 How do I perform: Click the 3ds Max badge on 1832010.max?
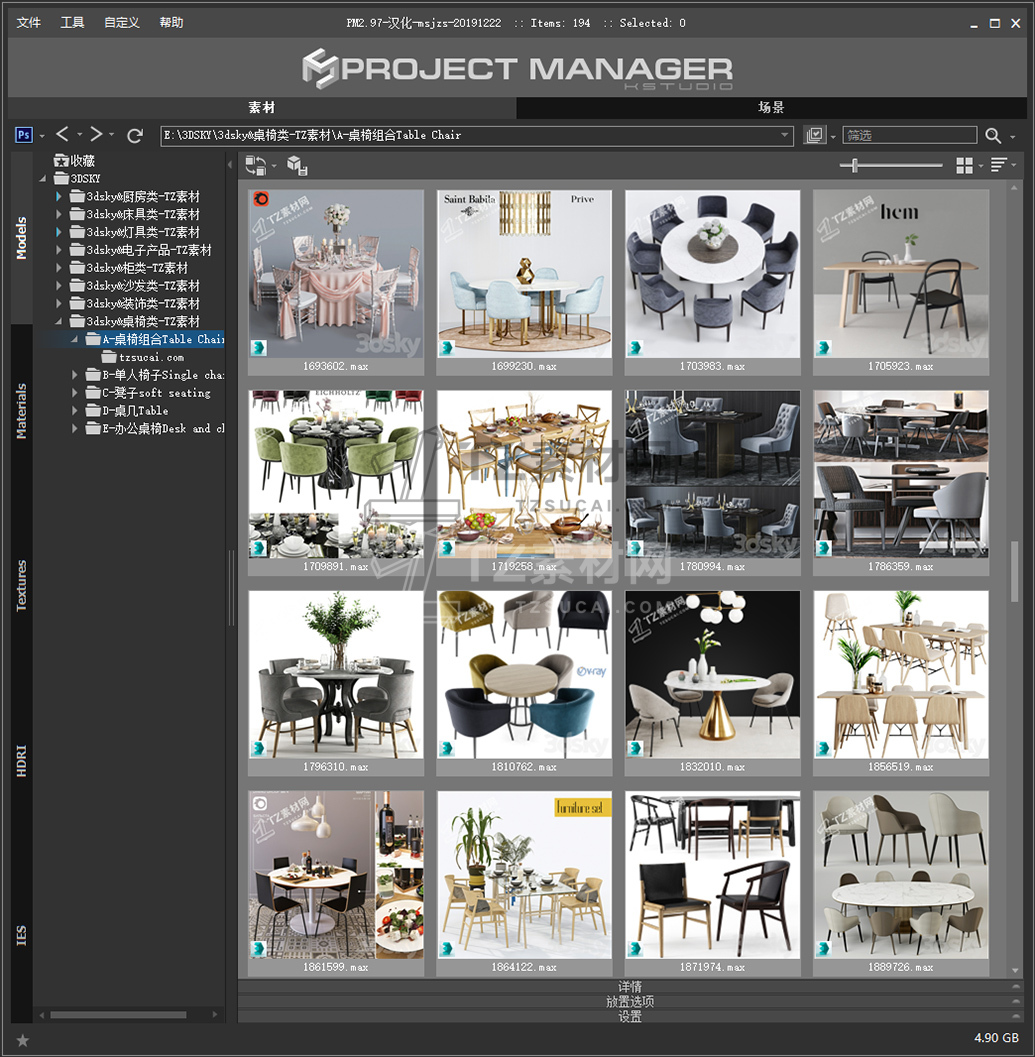[634, 748]
